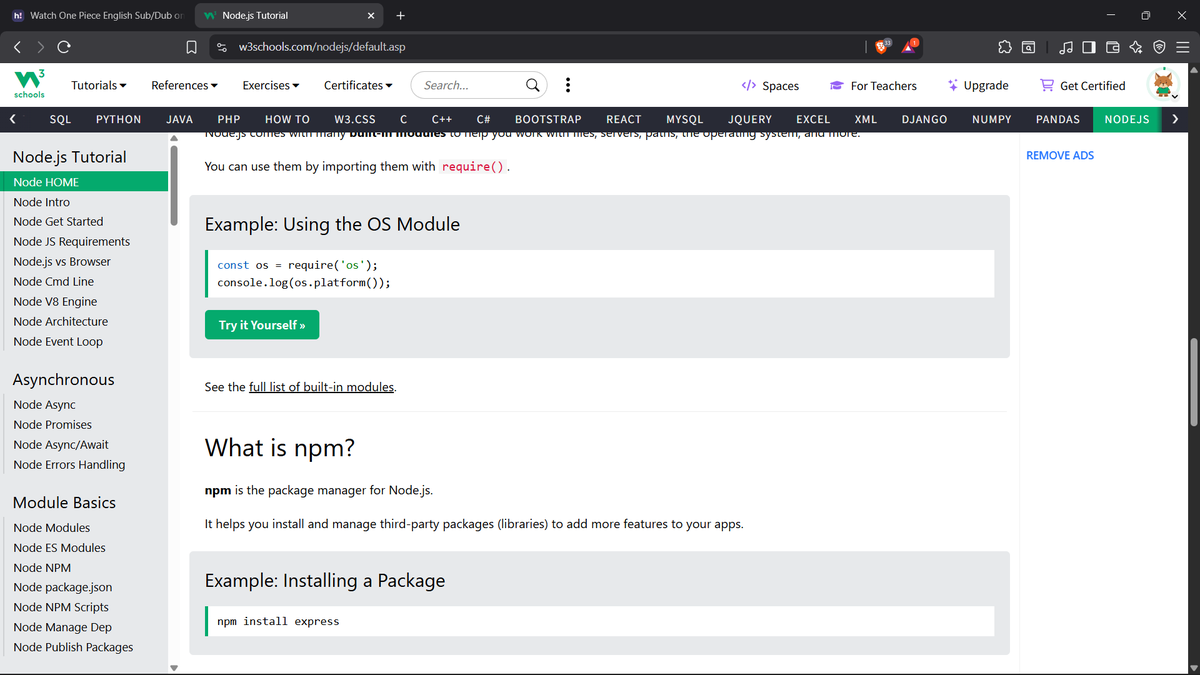The image size is (1200, 675).
Task: Click the 'npm install express' code text
Action: pyautogui.click(x=278, y=622)
